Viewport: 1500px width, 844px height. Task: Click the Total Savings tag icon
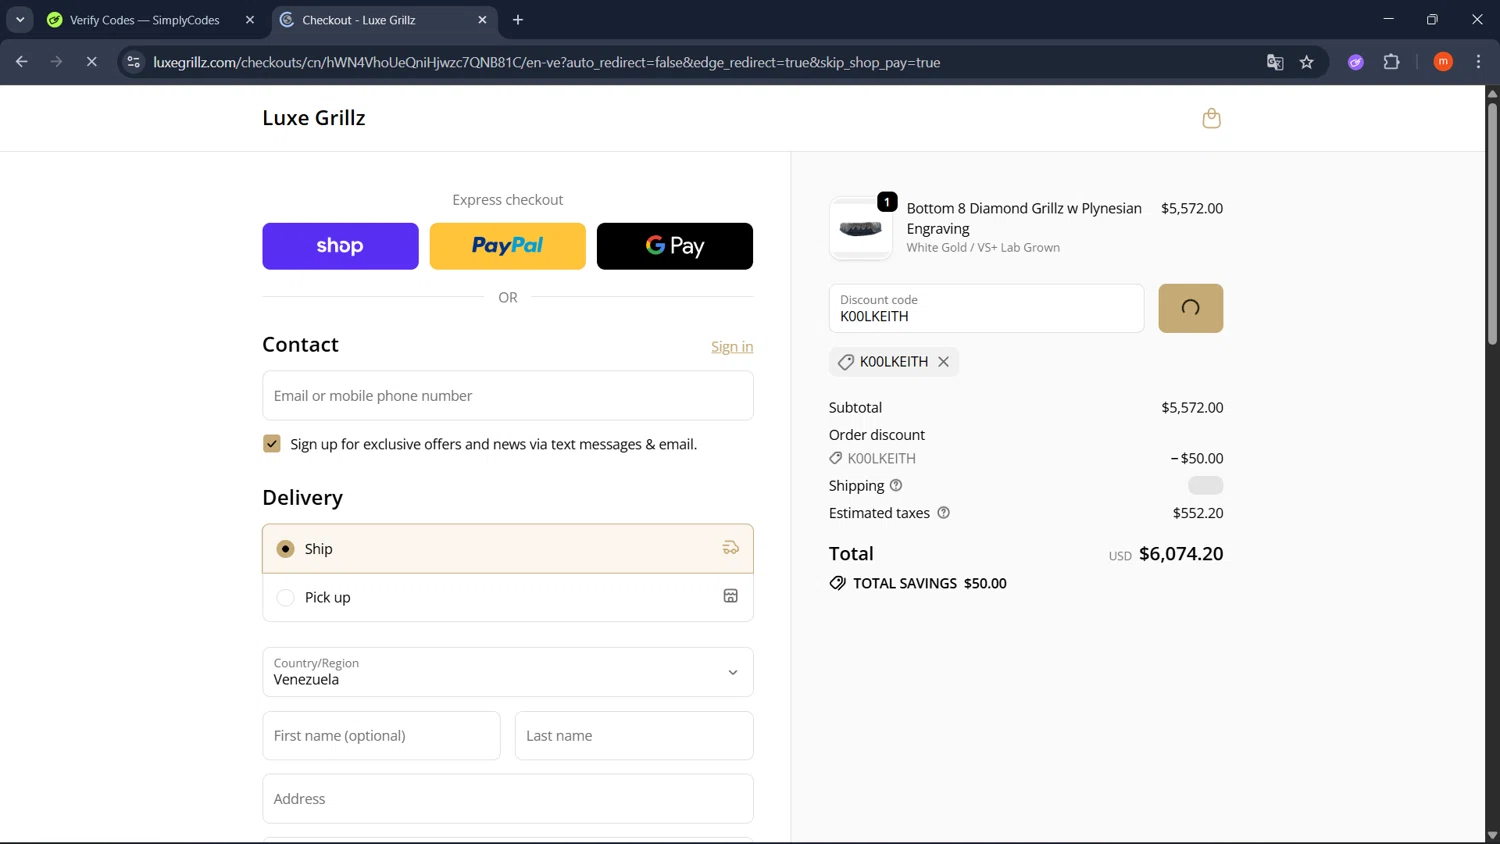click(x=838, y=583)
